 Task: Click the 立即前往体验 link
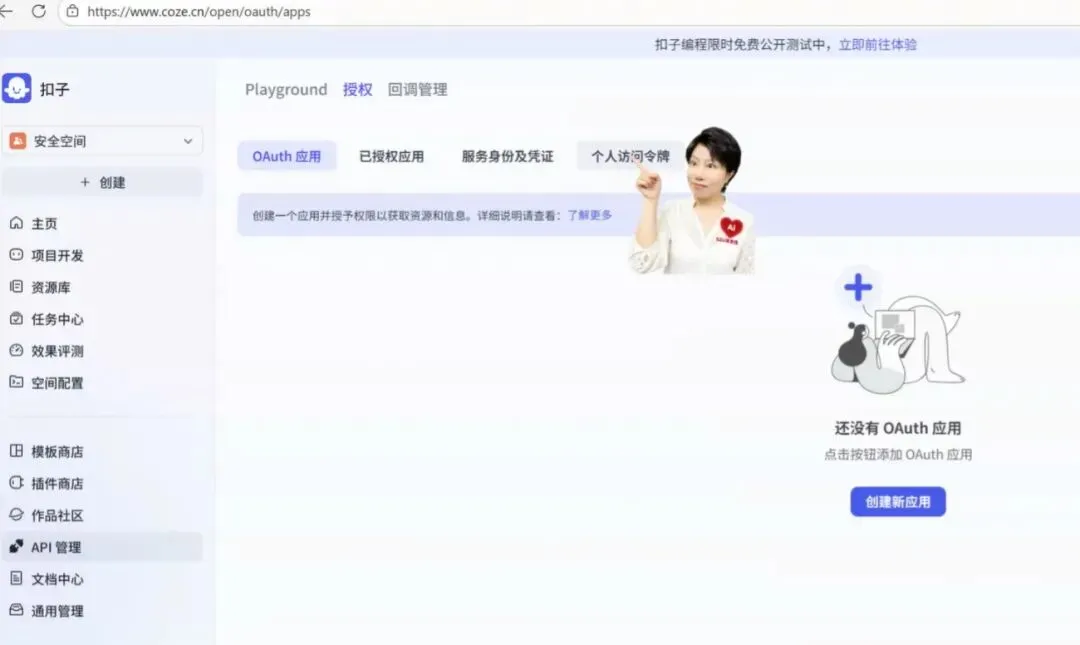pos(878,45)
